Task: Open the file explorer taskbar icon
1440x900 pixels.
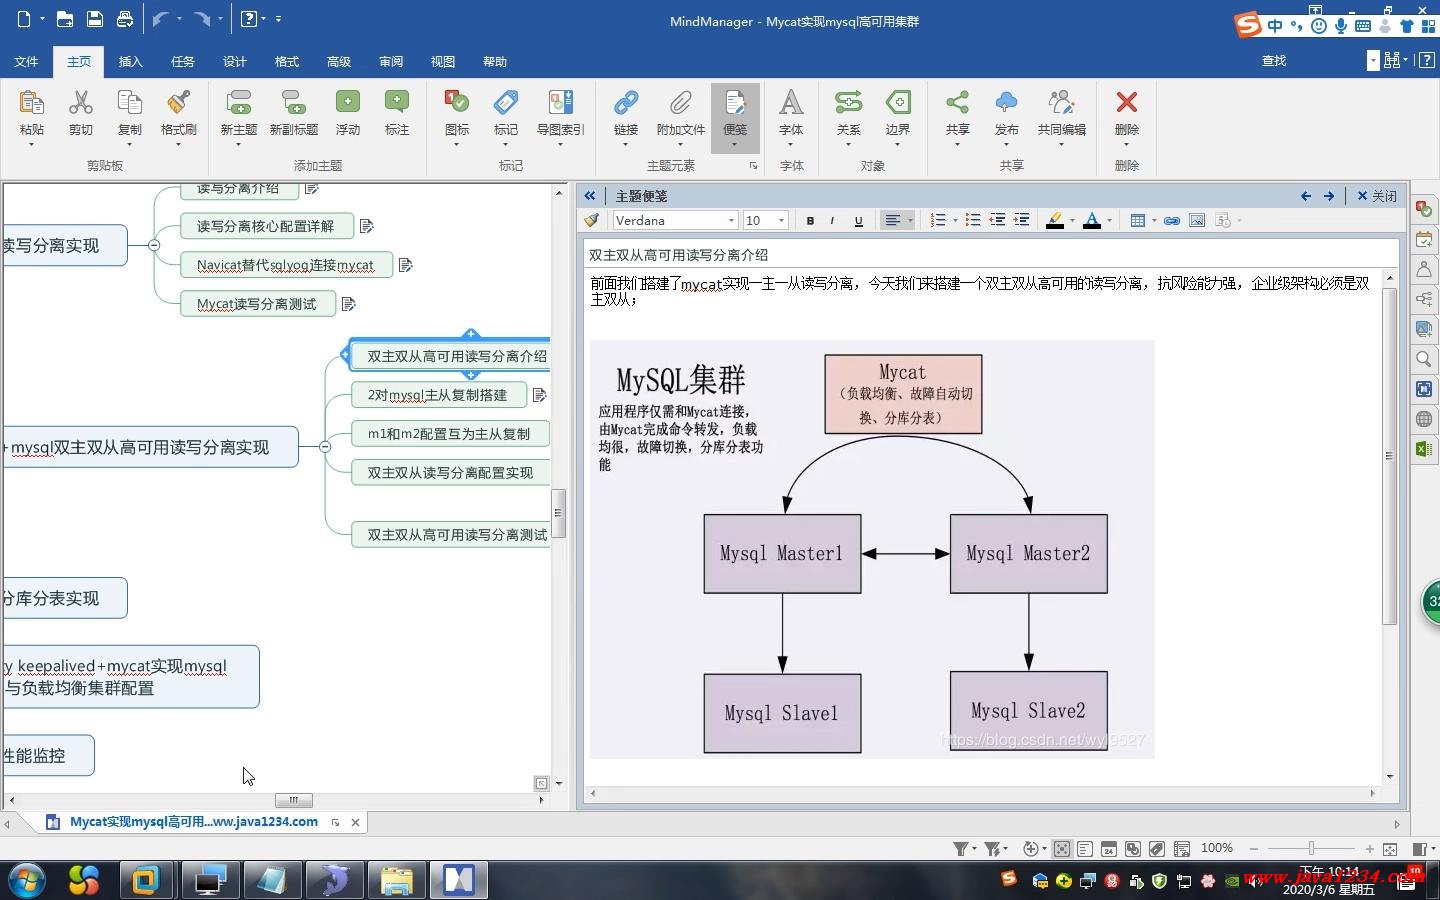Action: point(397,880)
